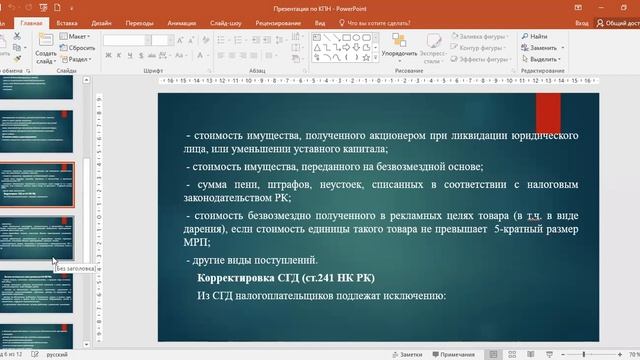The height and width of the screenshot is (360, 640).
Task: Click the Сбросить reset button
Action: point(77,48)
